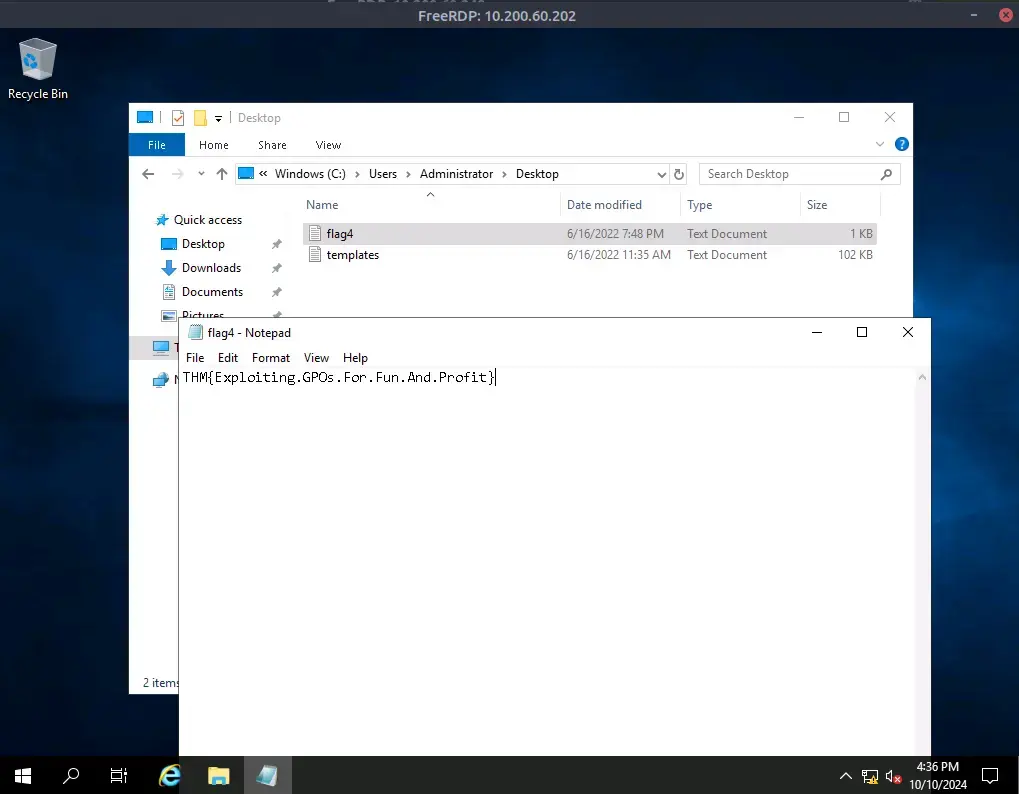Open Documents in the navigation pane

click(x=212, y=292)
